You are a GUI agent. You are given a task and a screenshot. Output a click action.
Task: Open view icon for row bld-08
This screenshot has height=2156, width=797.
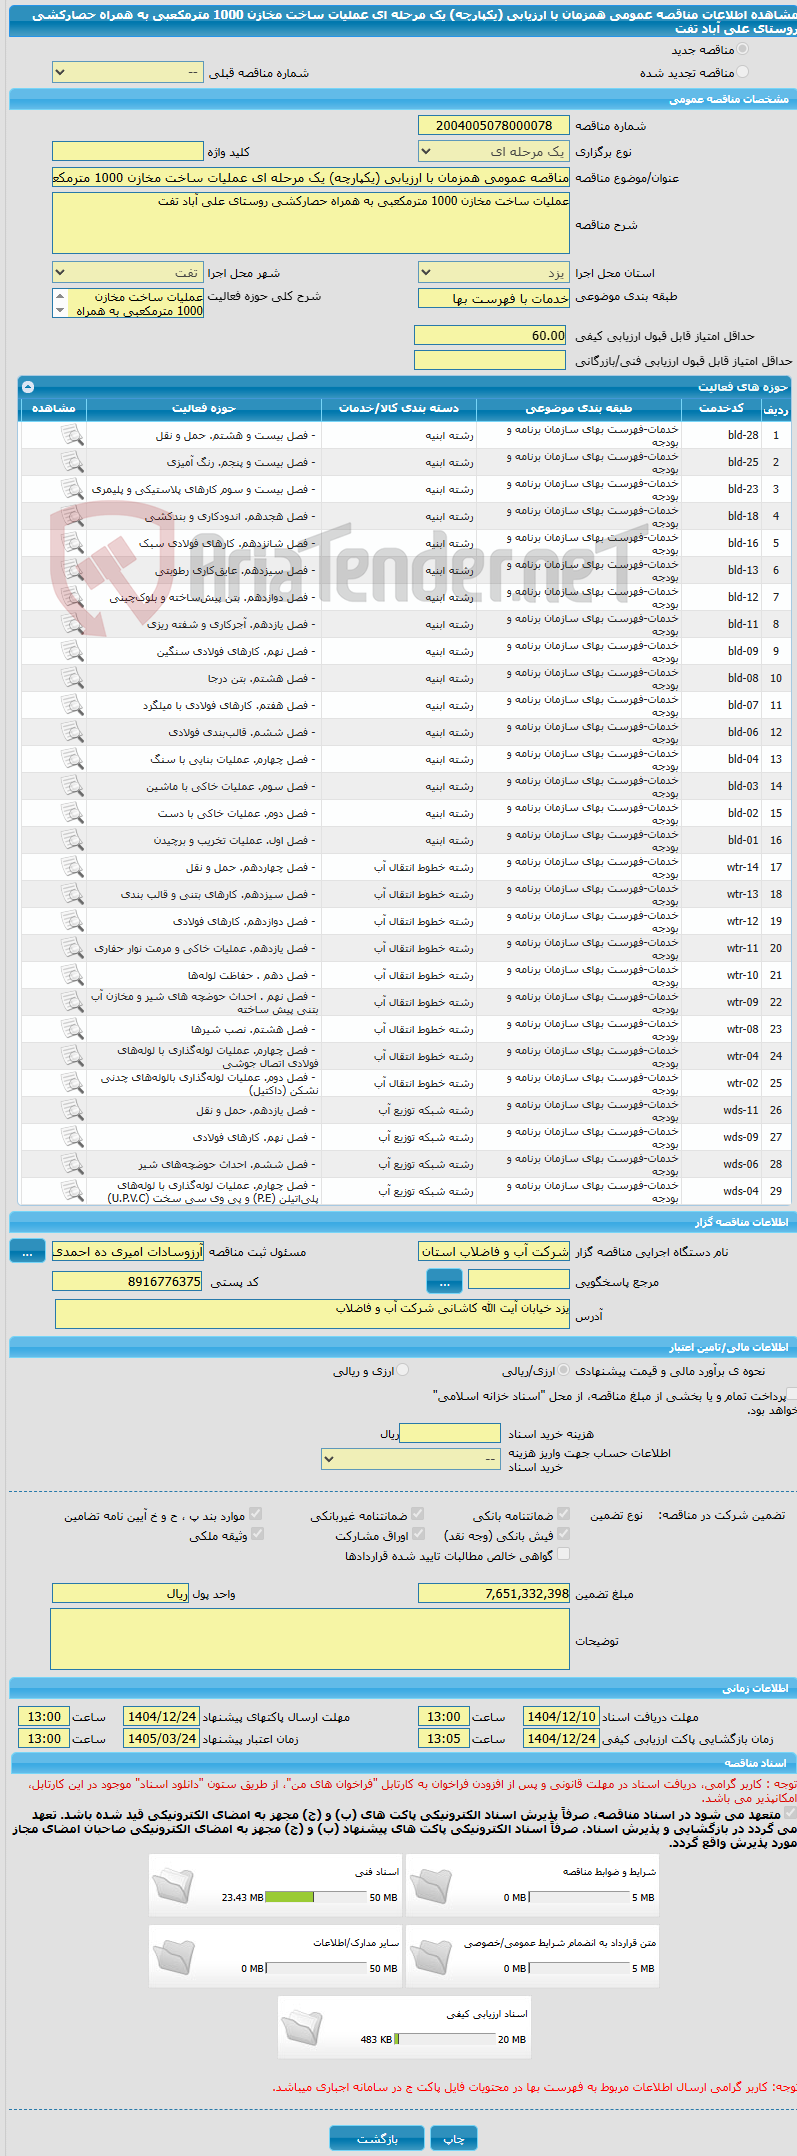coord(72,678)
